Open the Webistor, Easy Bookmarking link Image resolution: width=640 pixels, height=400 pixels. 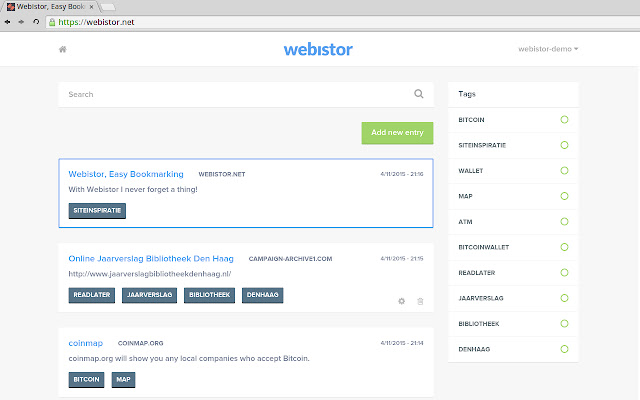click(x=126, y=174)
